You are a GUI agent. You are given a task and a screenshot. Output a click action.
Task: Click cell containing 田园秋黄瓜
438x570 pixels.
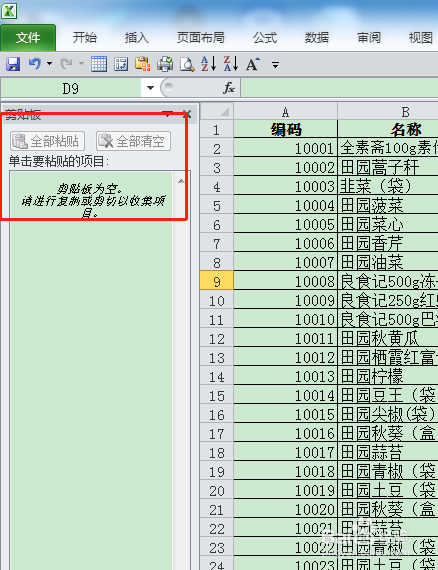pos(388,338)
